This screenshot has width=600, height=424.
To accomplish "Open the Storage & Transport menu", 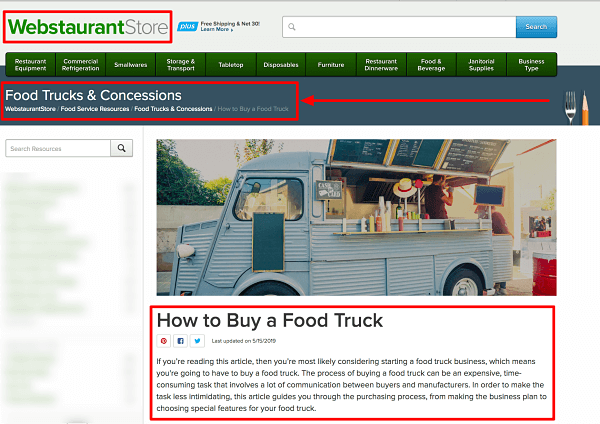I will (x=181, y=65).
